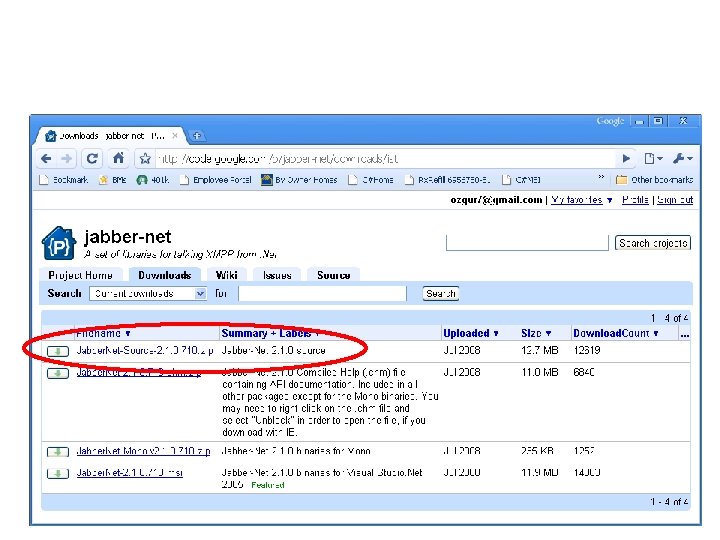The width and height of the screenshot is (720, 540).
Task: Open the page control menu icon
Action: click(x=653, y=159)
